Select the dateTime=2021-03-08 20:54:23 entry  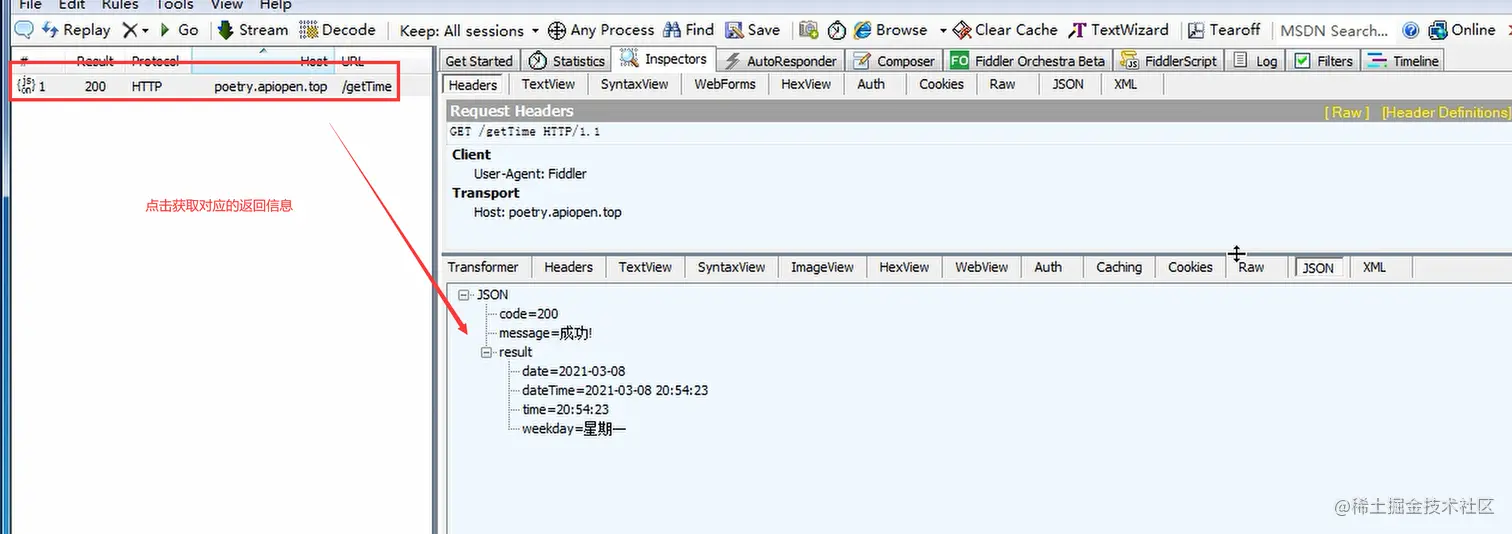pos(614,390)
